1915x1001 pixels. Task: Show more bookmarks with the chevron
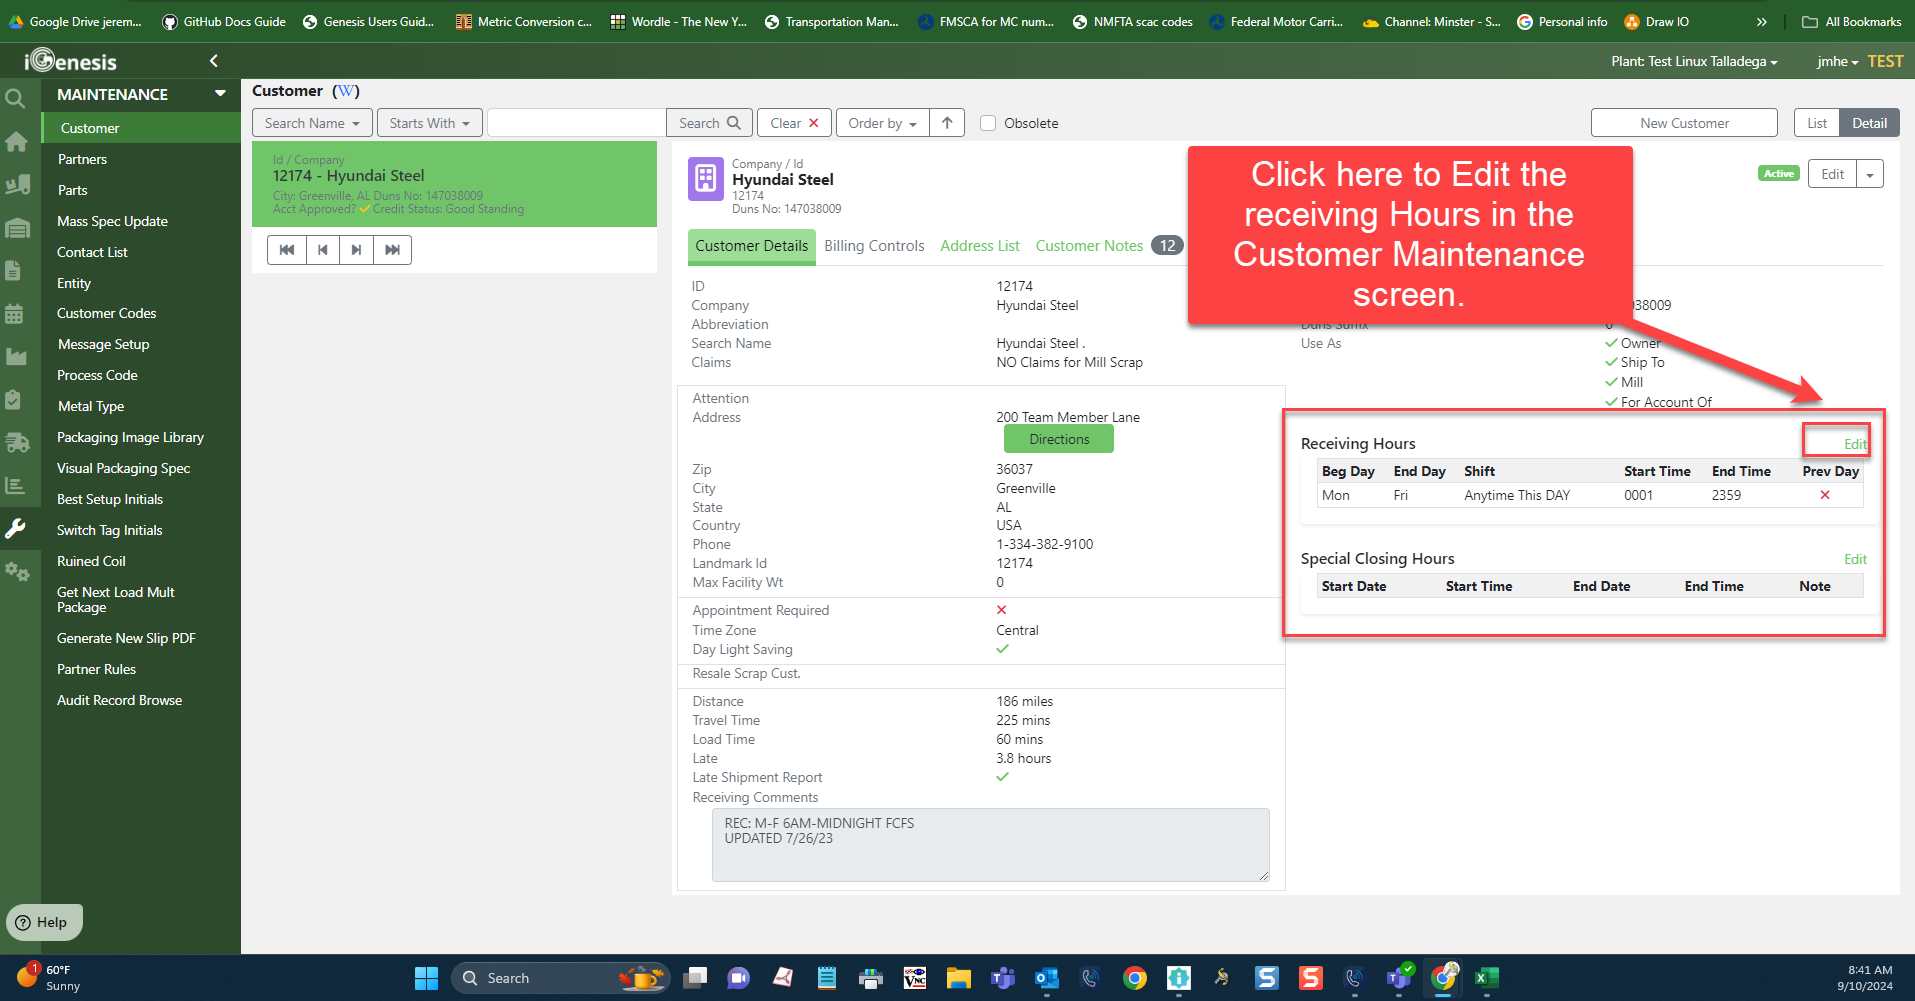pyautogui.click(x=1761, y=21)
